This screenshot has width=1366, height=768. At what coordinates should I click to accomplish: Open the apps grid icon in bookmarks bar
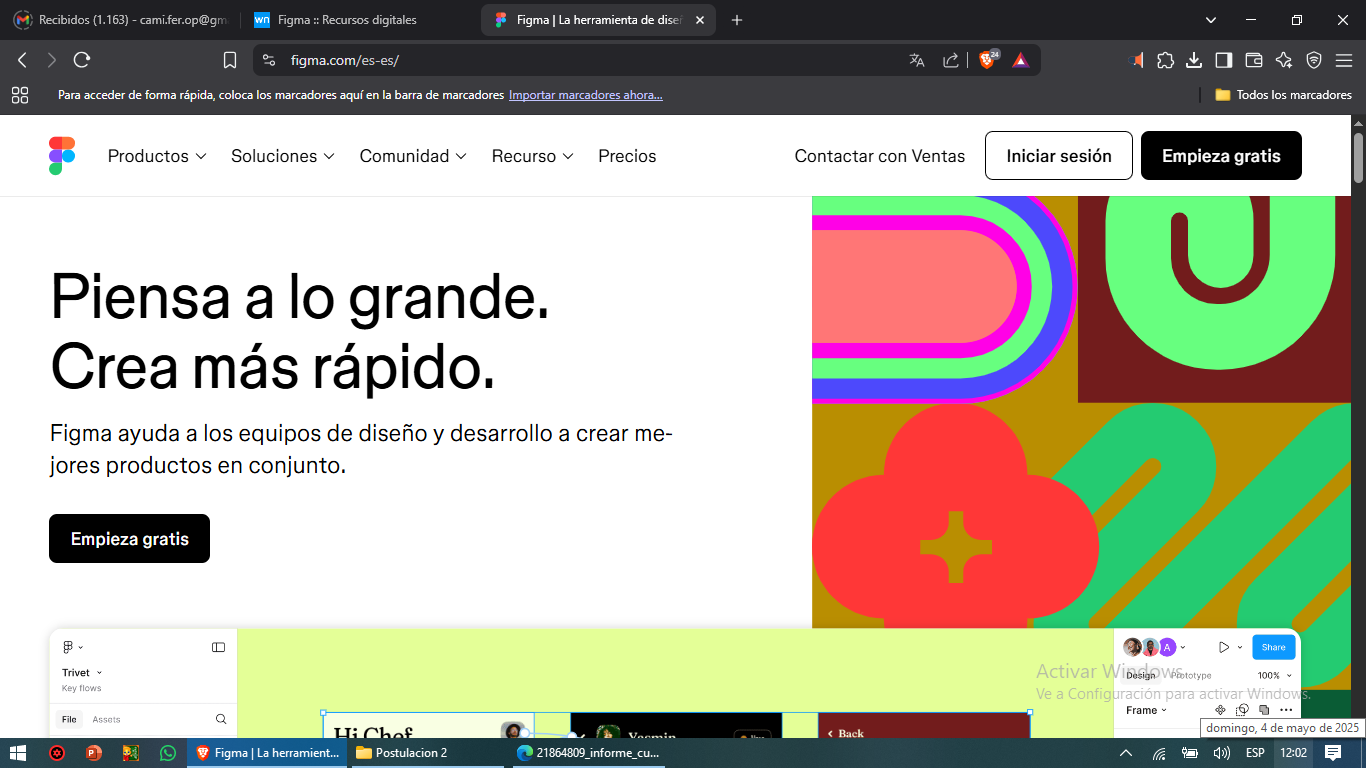[x=20, y=95]
